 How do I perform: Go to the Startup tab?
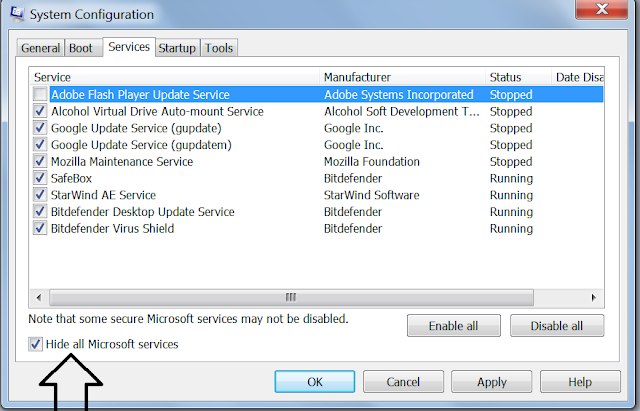177,48
